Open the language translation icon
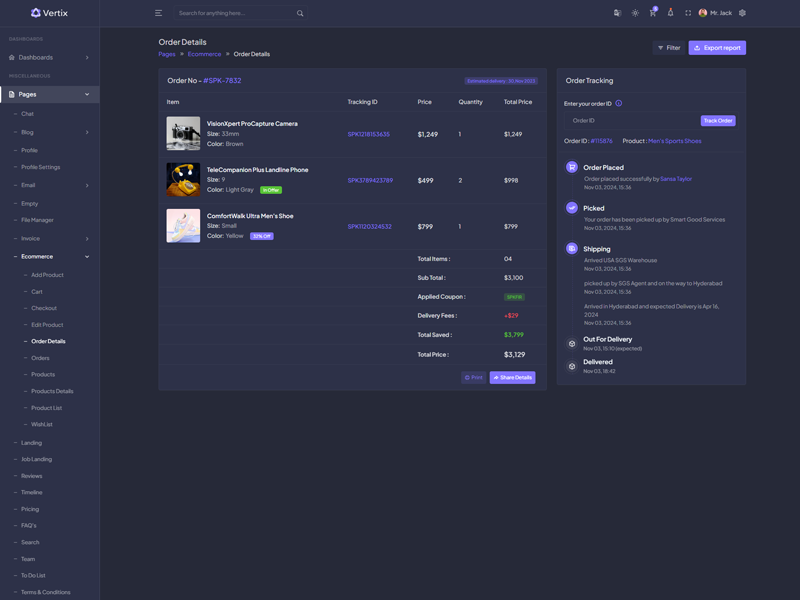The height and width of the screenshot is (600, 800). pyautogui.click(x=617, y=13)
